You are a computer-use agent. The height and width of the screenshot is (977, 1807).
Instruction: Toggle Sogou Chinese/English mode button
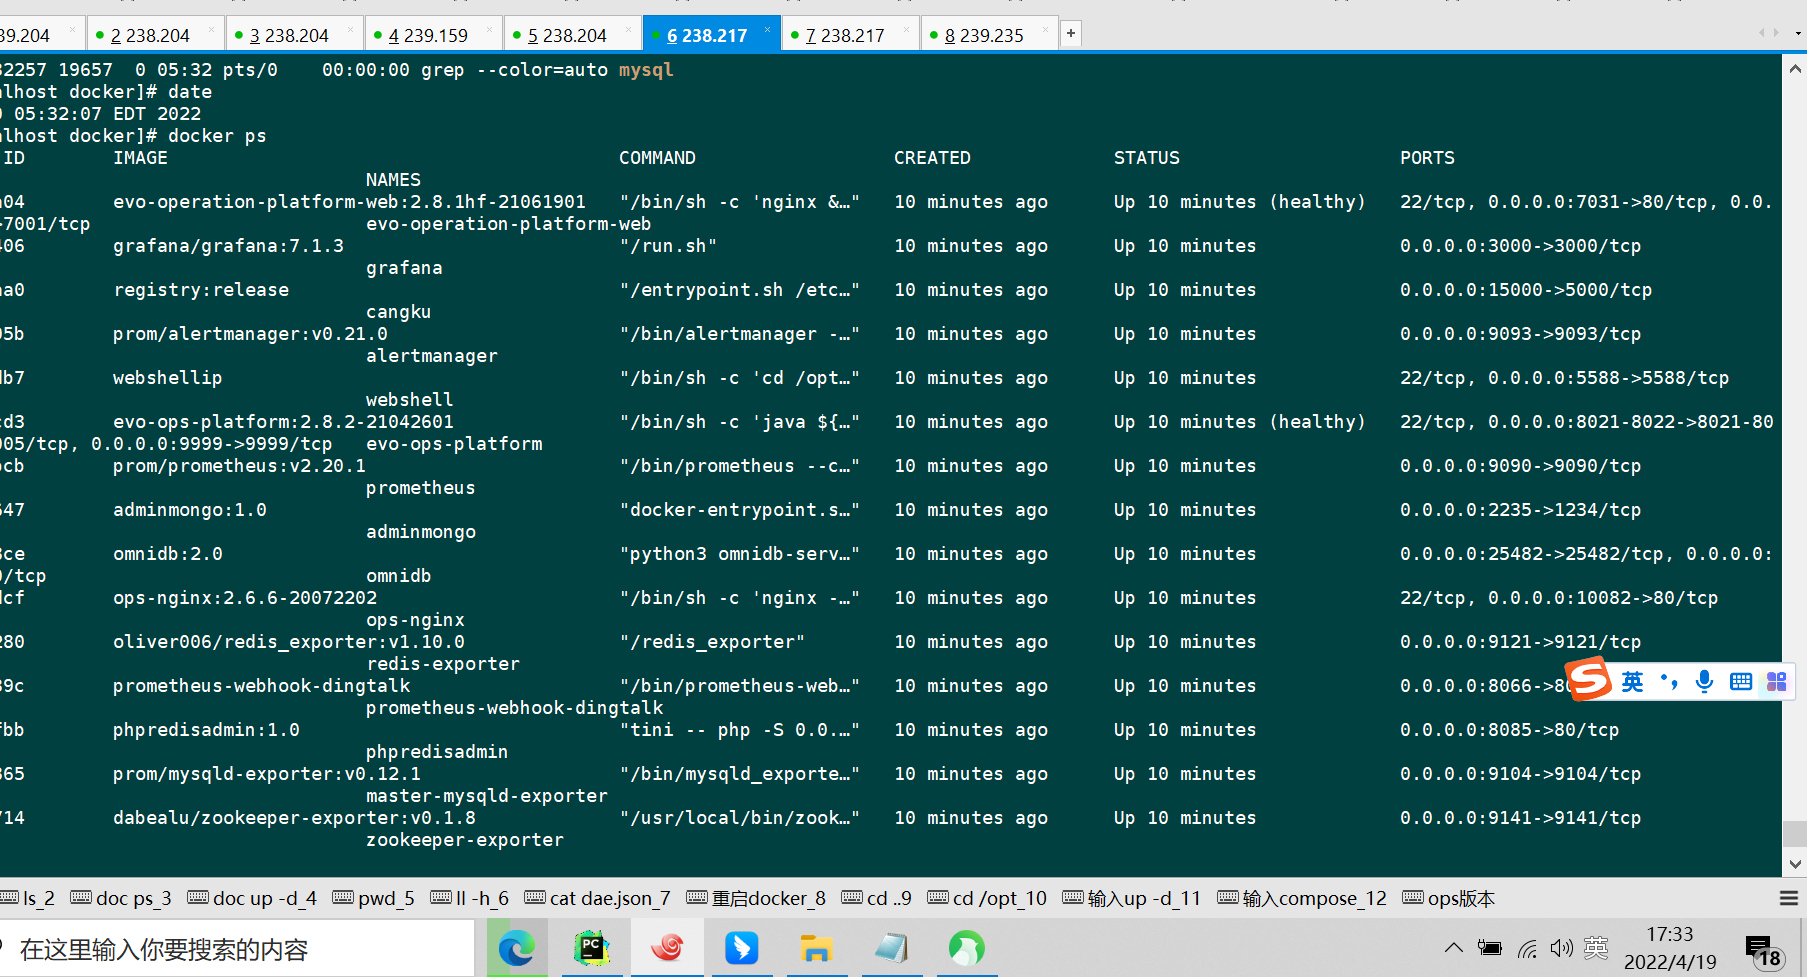1632,682
